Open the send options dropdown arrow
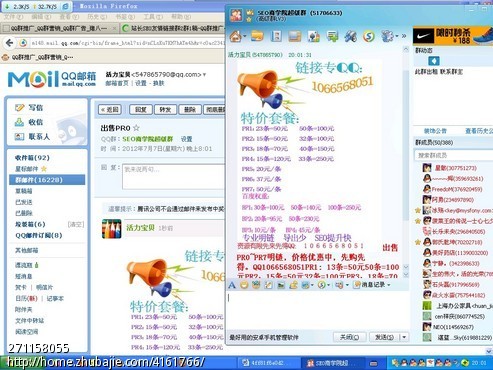The width and height of the screenshot is (493, 370). (404, 337)
